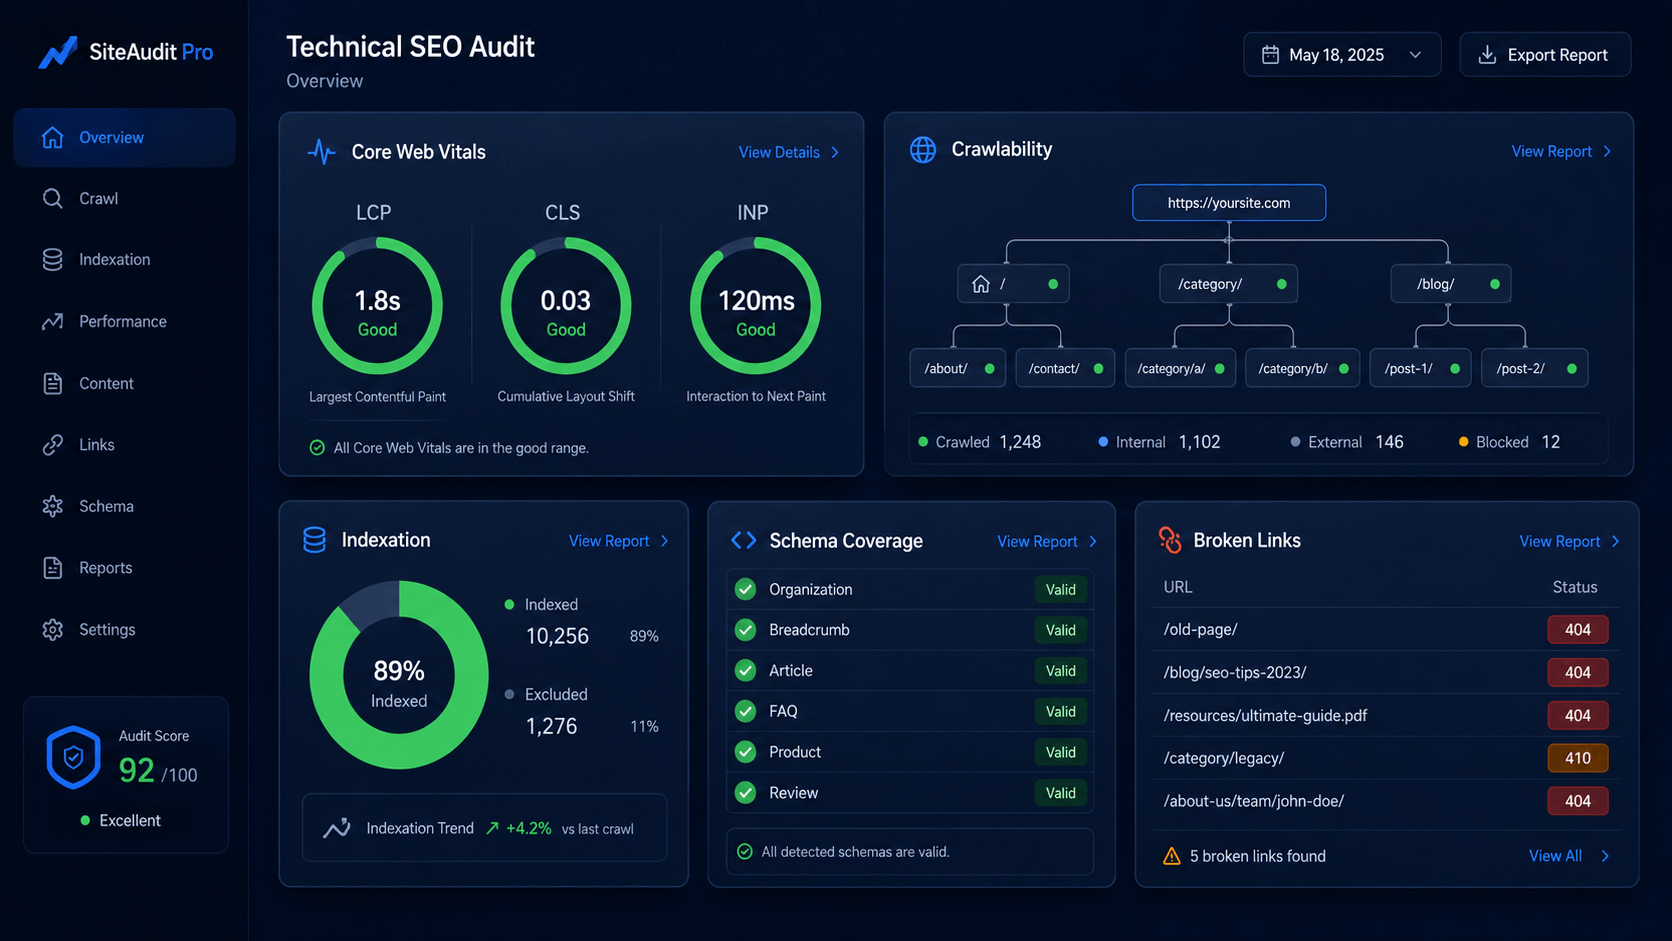Click the green arrow next to +4.2%
This screenshot has height=941, width=1672.
[x=492, y=828]
